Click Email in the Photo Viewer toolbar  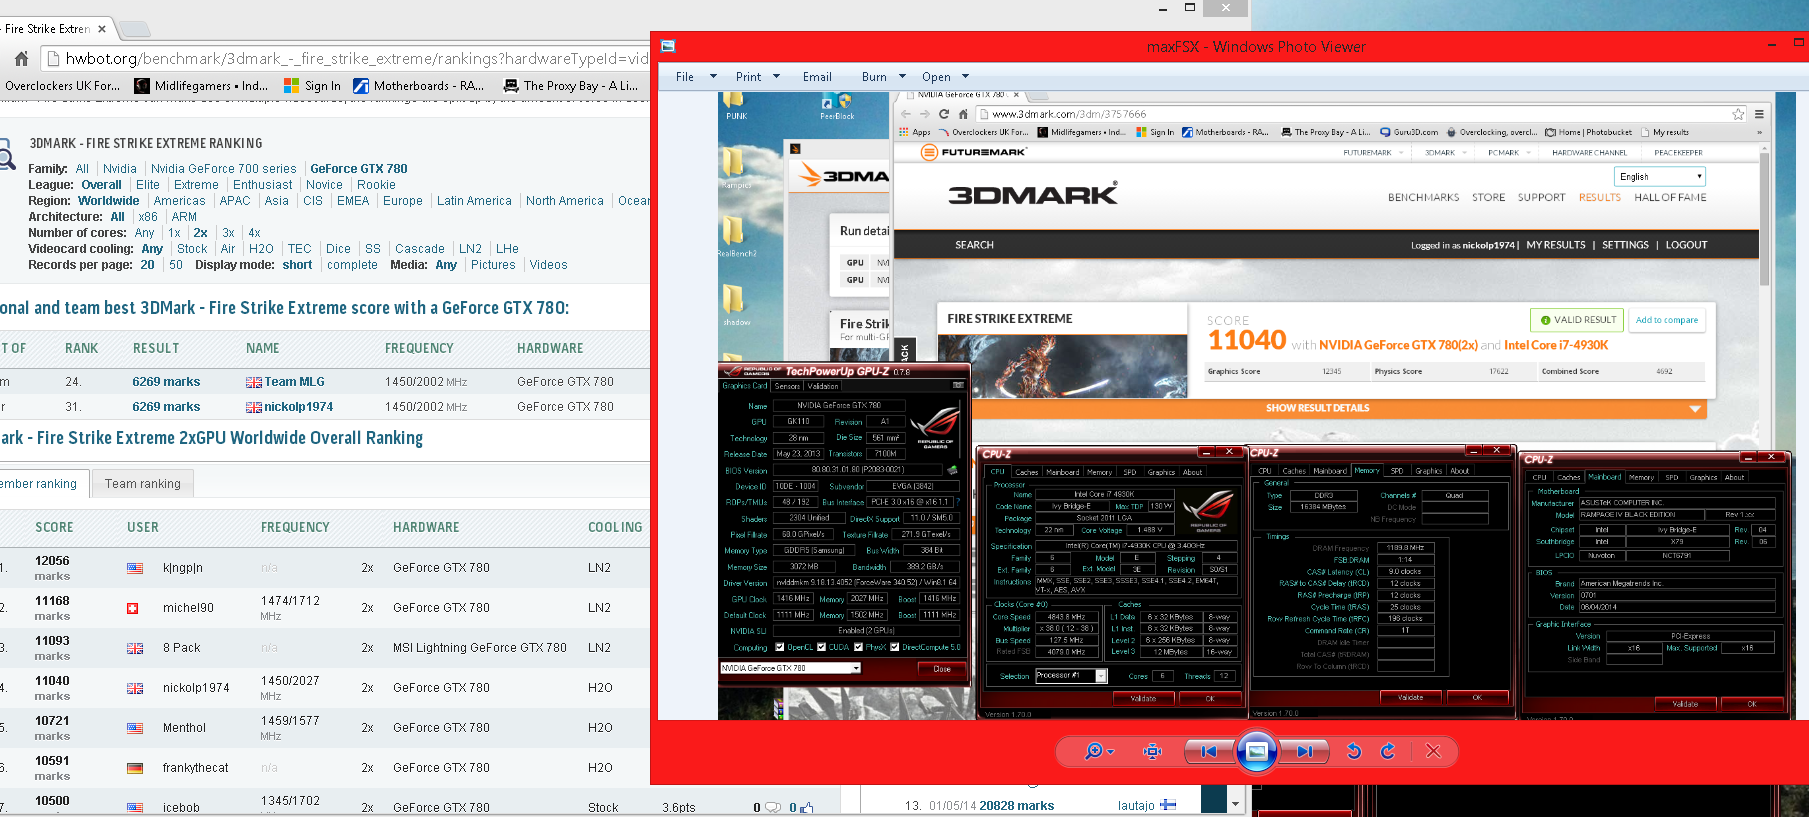(817, 77)
